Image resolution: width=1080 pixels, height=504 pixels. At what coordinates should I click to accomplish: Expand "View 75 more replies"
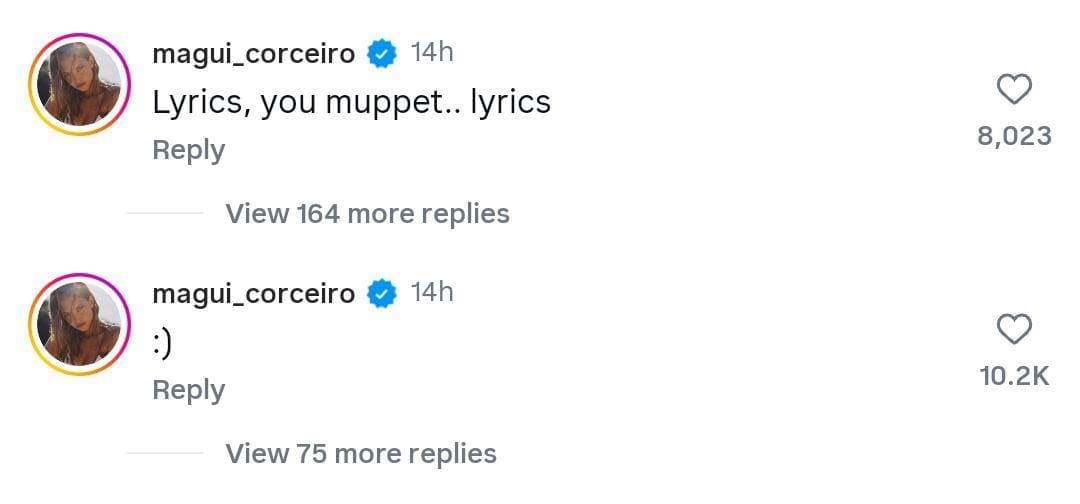pos(360,454)
